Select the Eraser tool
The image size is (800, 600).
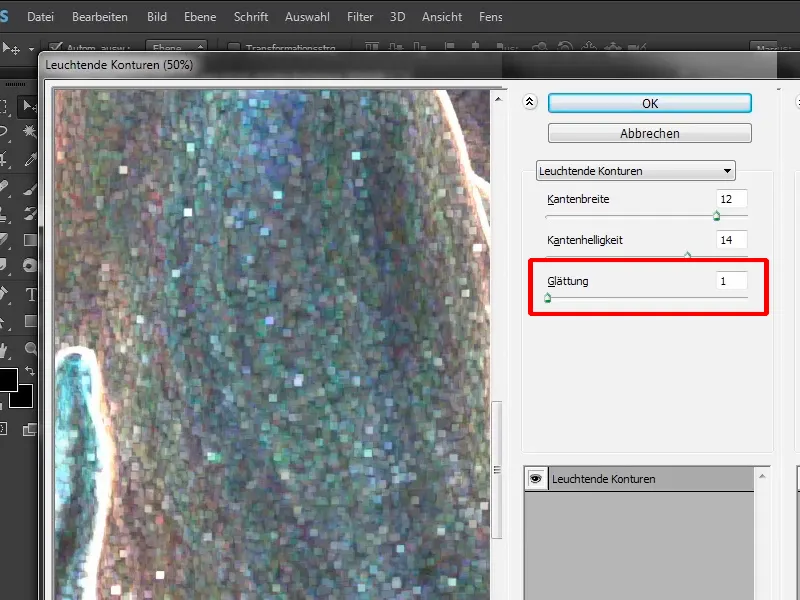(3, 240)
